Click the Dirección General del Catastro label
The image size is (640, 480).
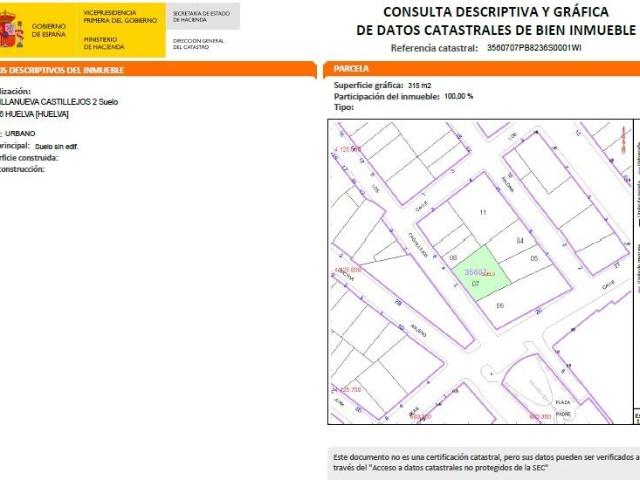(198, 44)
